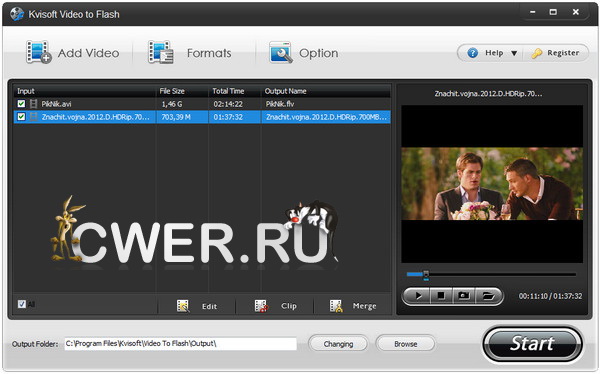This screenshot has width=600, height=374.
Task: Maximize the Kvisoft window
Action: [553, 12]
